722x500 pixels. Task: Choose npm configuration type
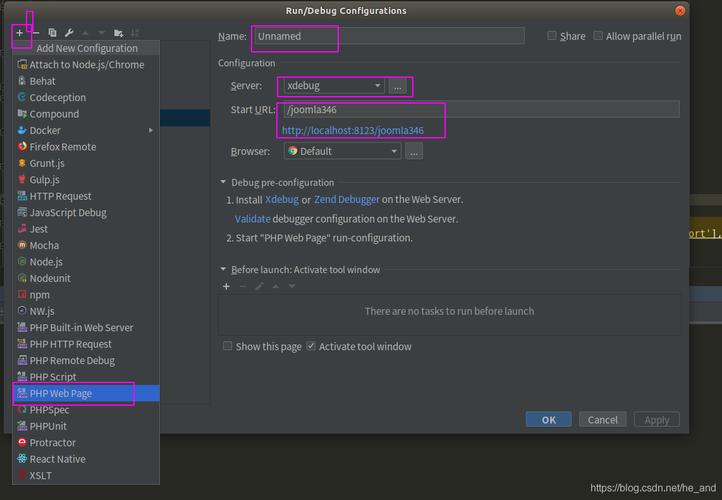(86, 295)
